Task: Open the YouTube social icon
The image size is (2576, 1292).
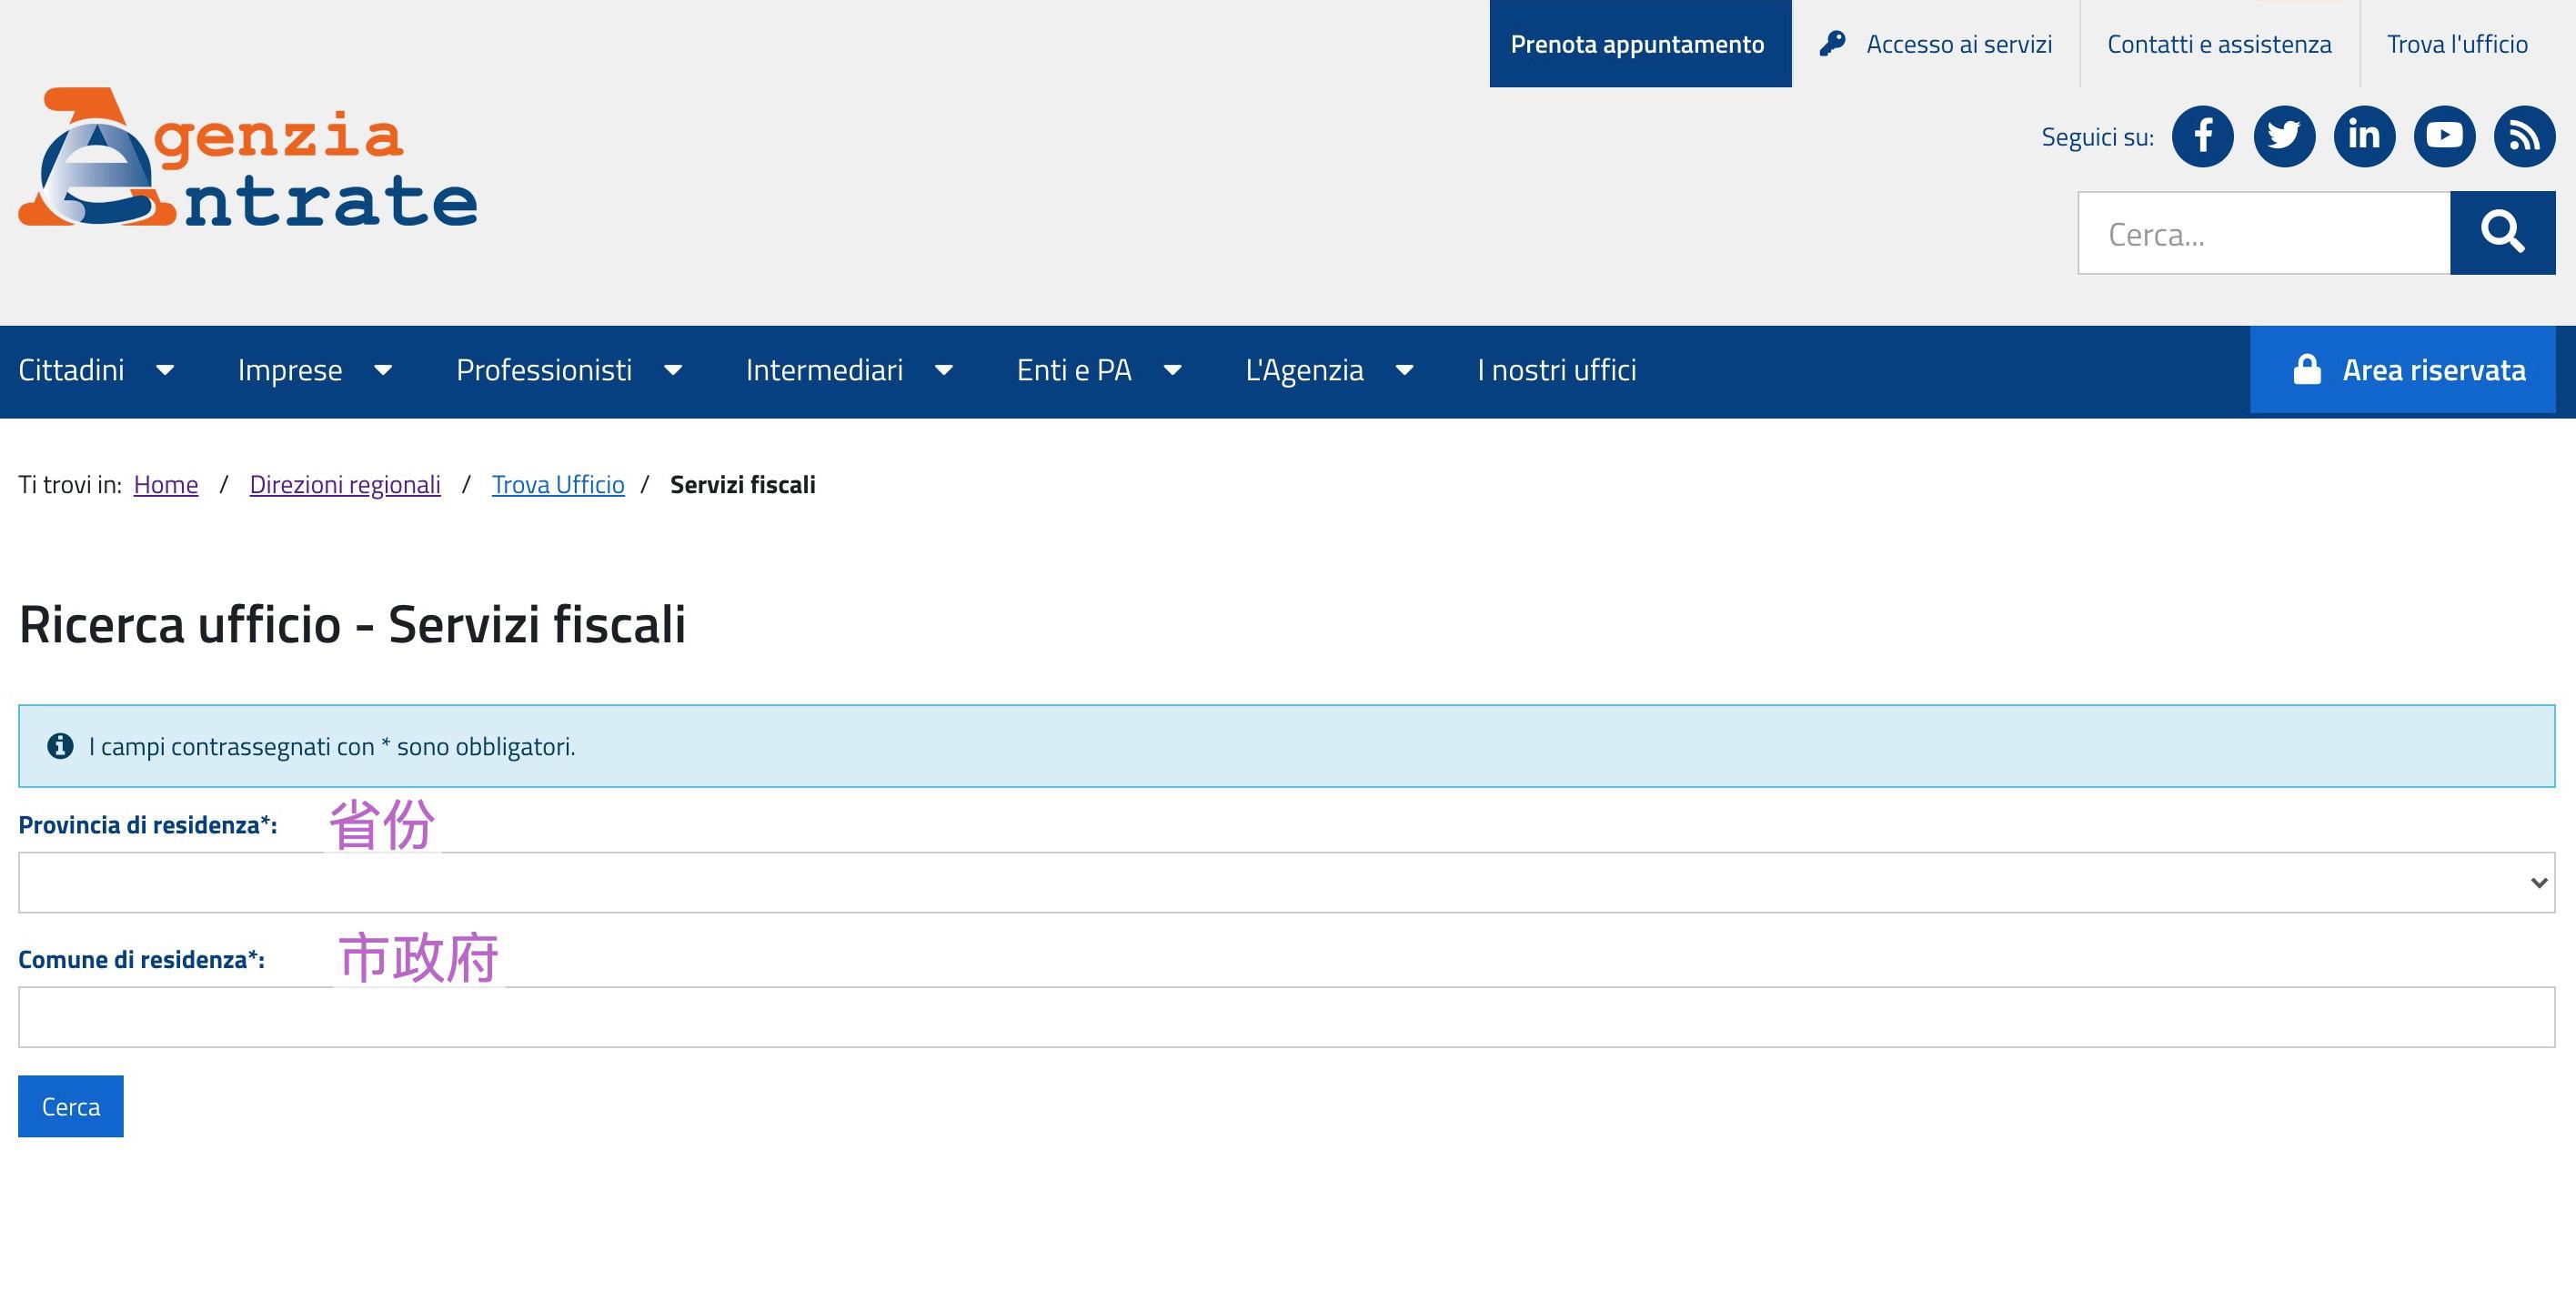Action: [2444, 136]
